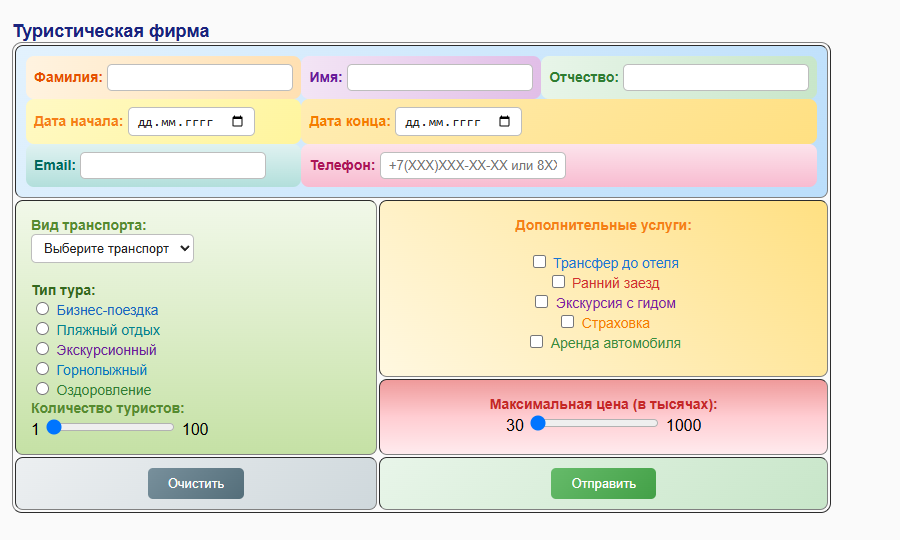Image resolution: width=900 pixels, height=540 pixels.
Task: Choose Пляжный отдых radio button
Action: click(x=43, y=329)
